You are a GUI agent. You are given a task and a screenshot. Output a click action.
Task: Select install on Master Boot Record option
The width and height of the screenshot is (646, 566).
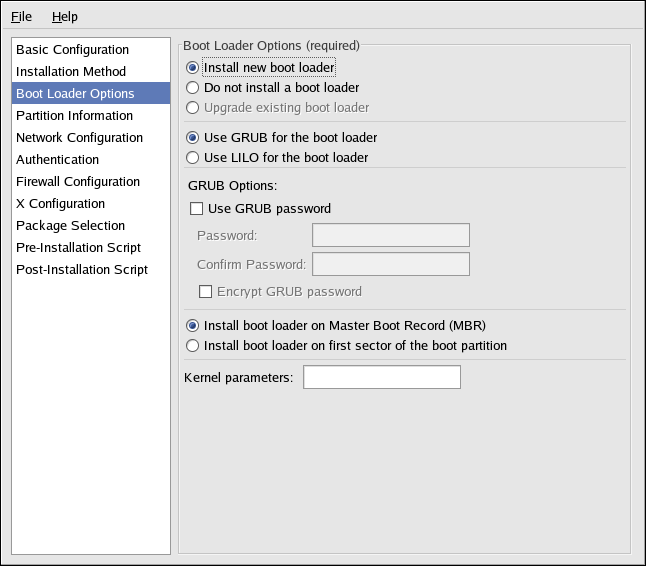(193, 326)
